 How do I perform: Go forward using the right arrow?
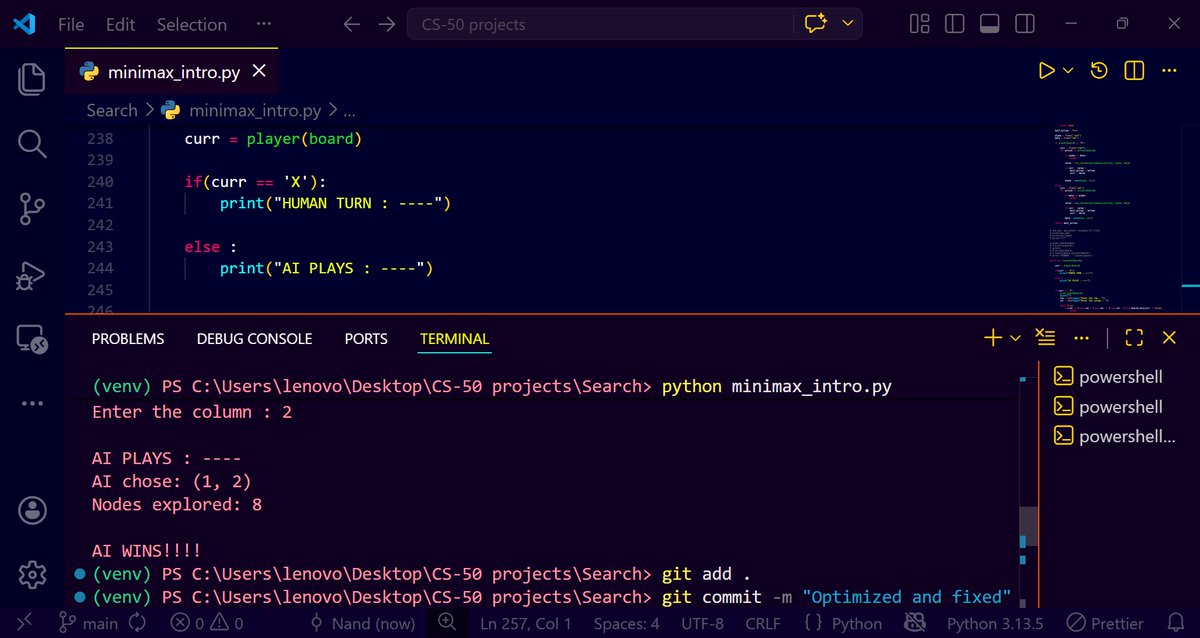pos(387,24)
